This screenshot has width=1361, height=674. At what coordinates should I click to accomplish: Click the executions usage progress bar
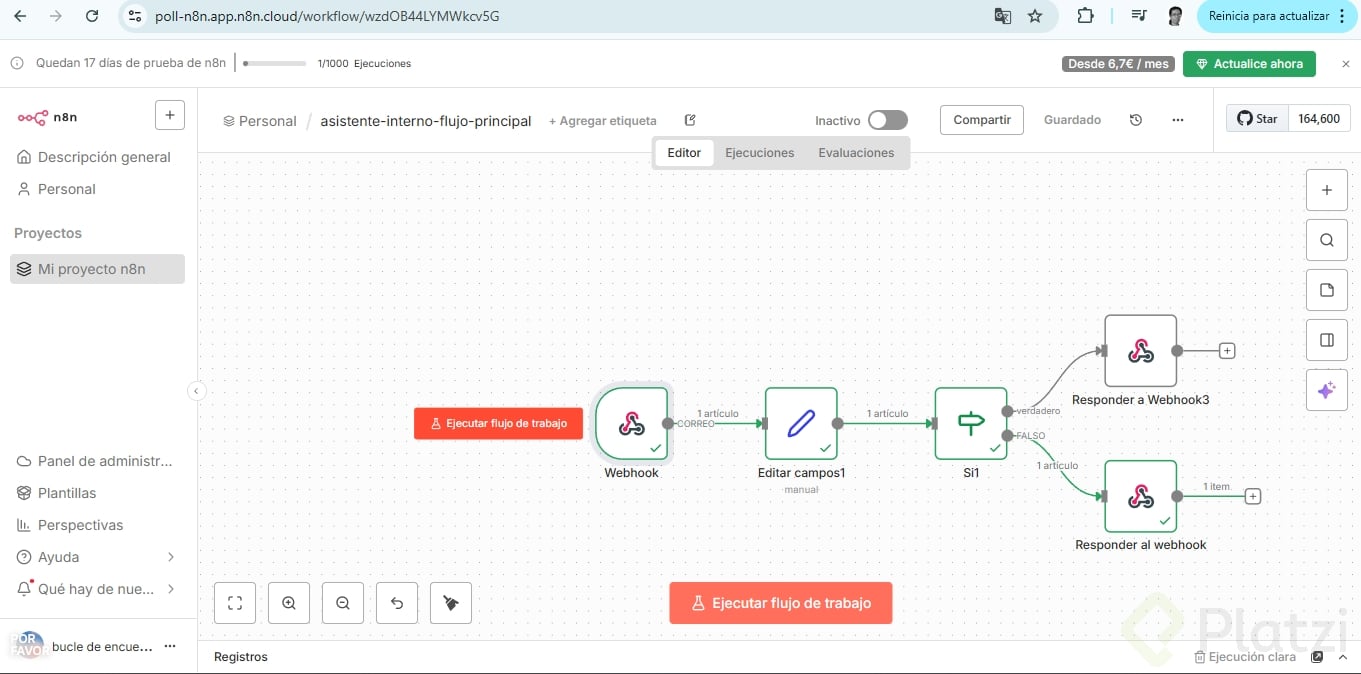(274, 63)
